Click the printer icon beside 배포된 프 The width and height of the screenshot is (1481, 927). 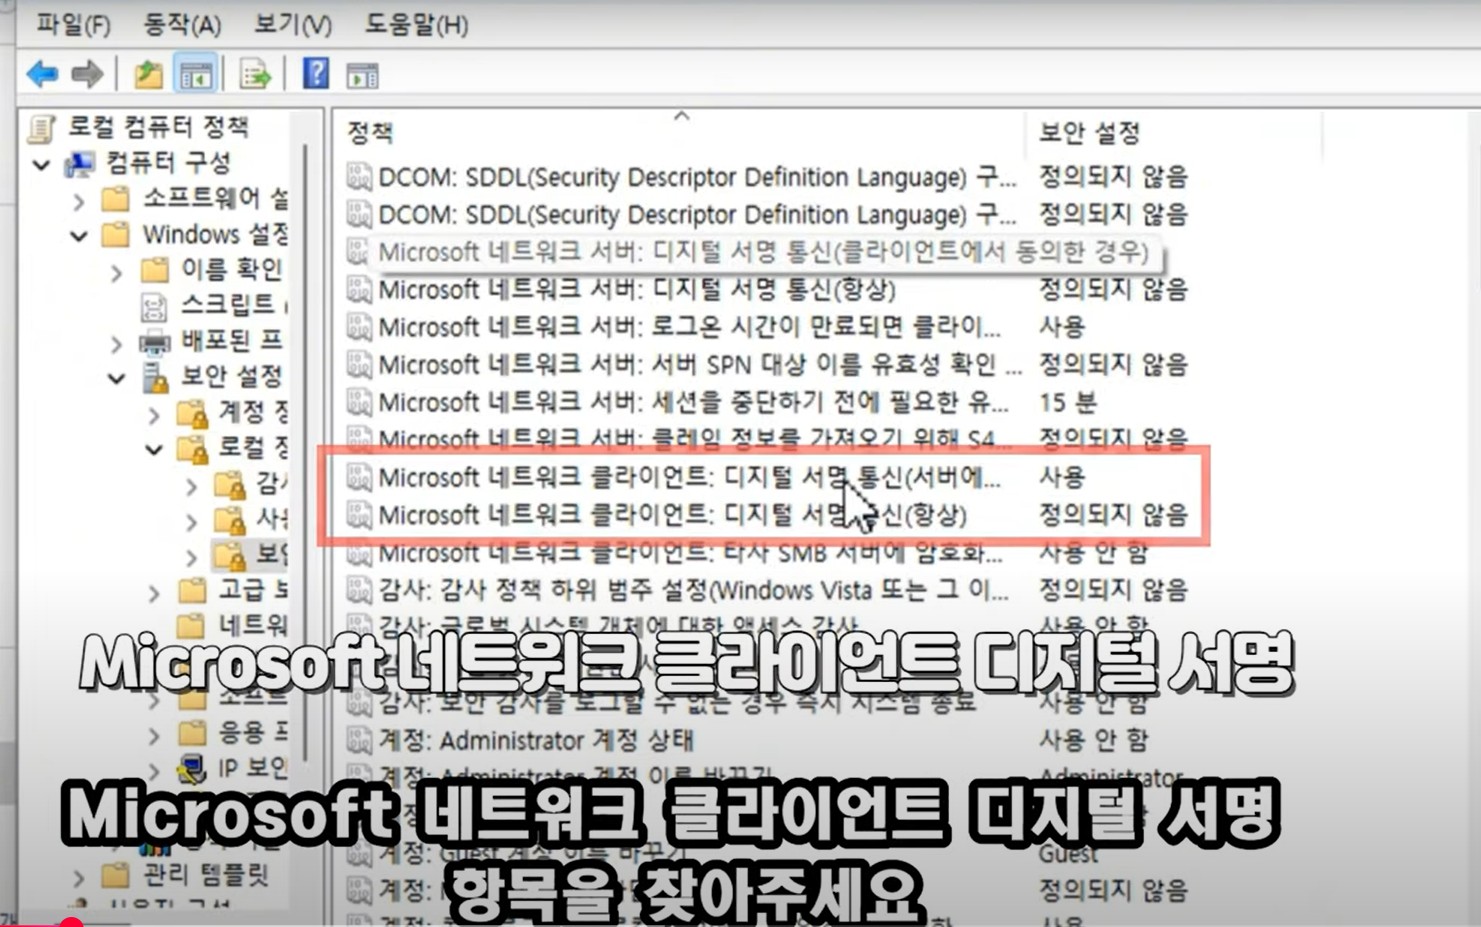(154, 343)
